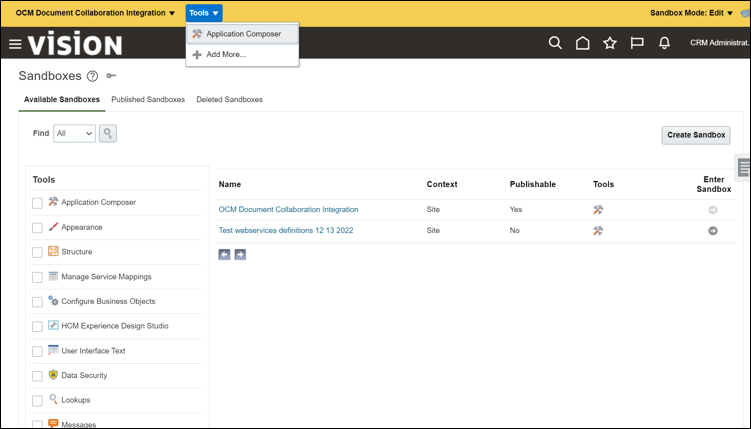The height and width of the screenshot is (429, 751).
Task: Check the Structure checkbox
Action: 37,252
